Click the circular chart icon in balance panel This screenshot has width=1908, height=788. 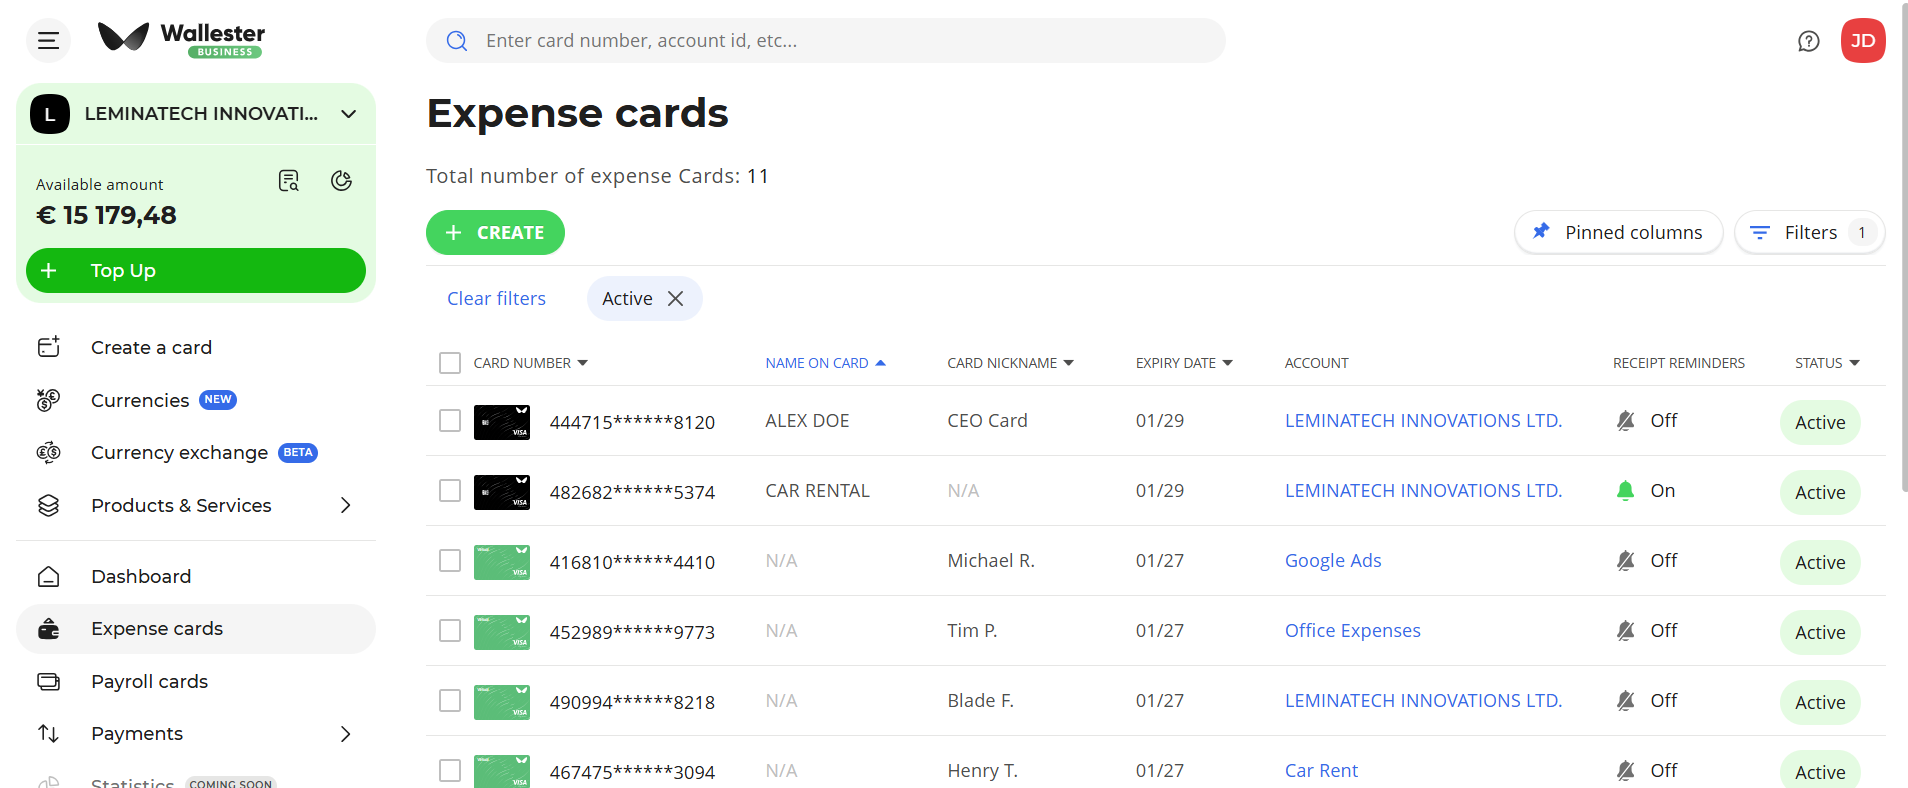click(x=341, y=181)
